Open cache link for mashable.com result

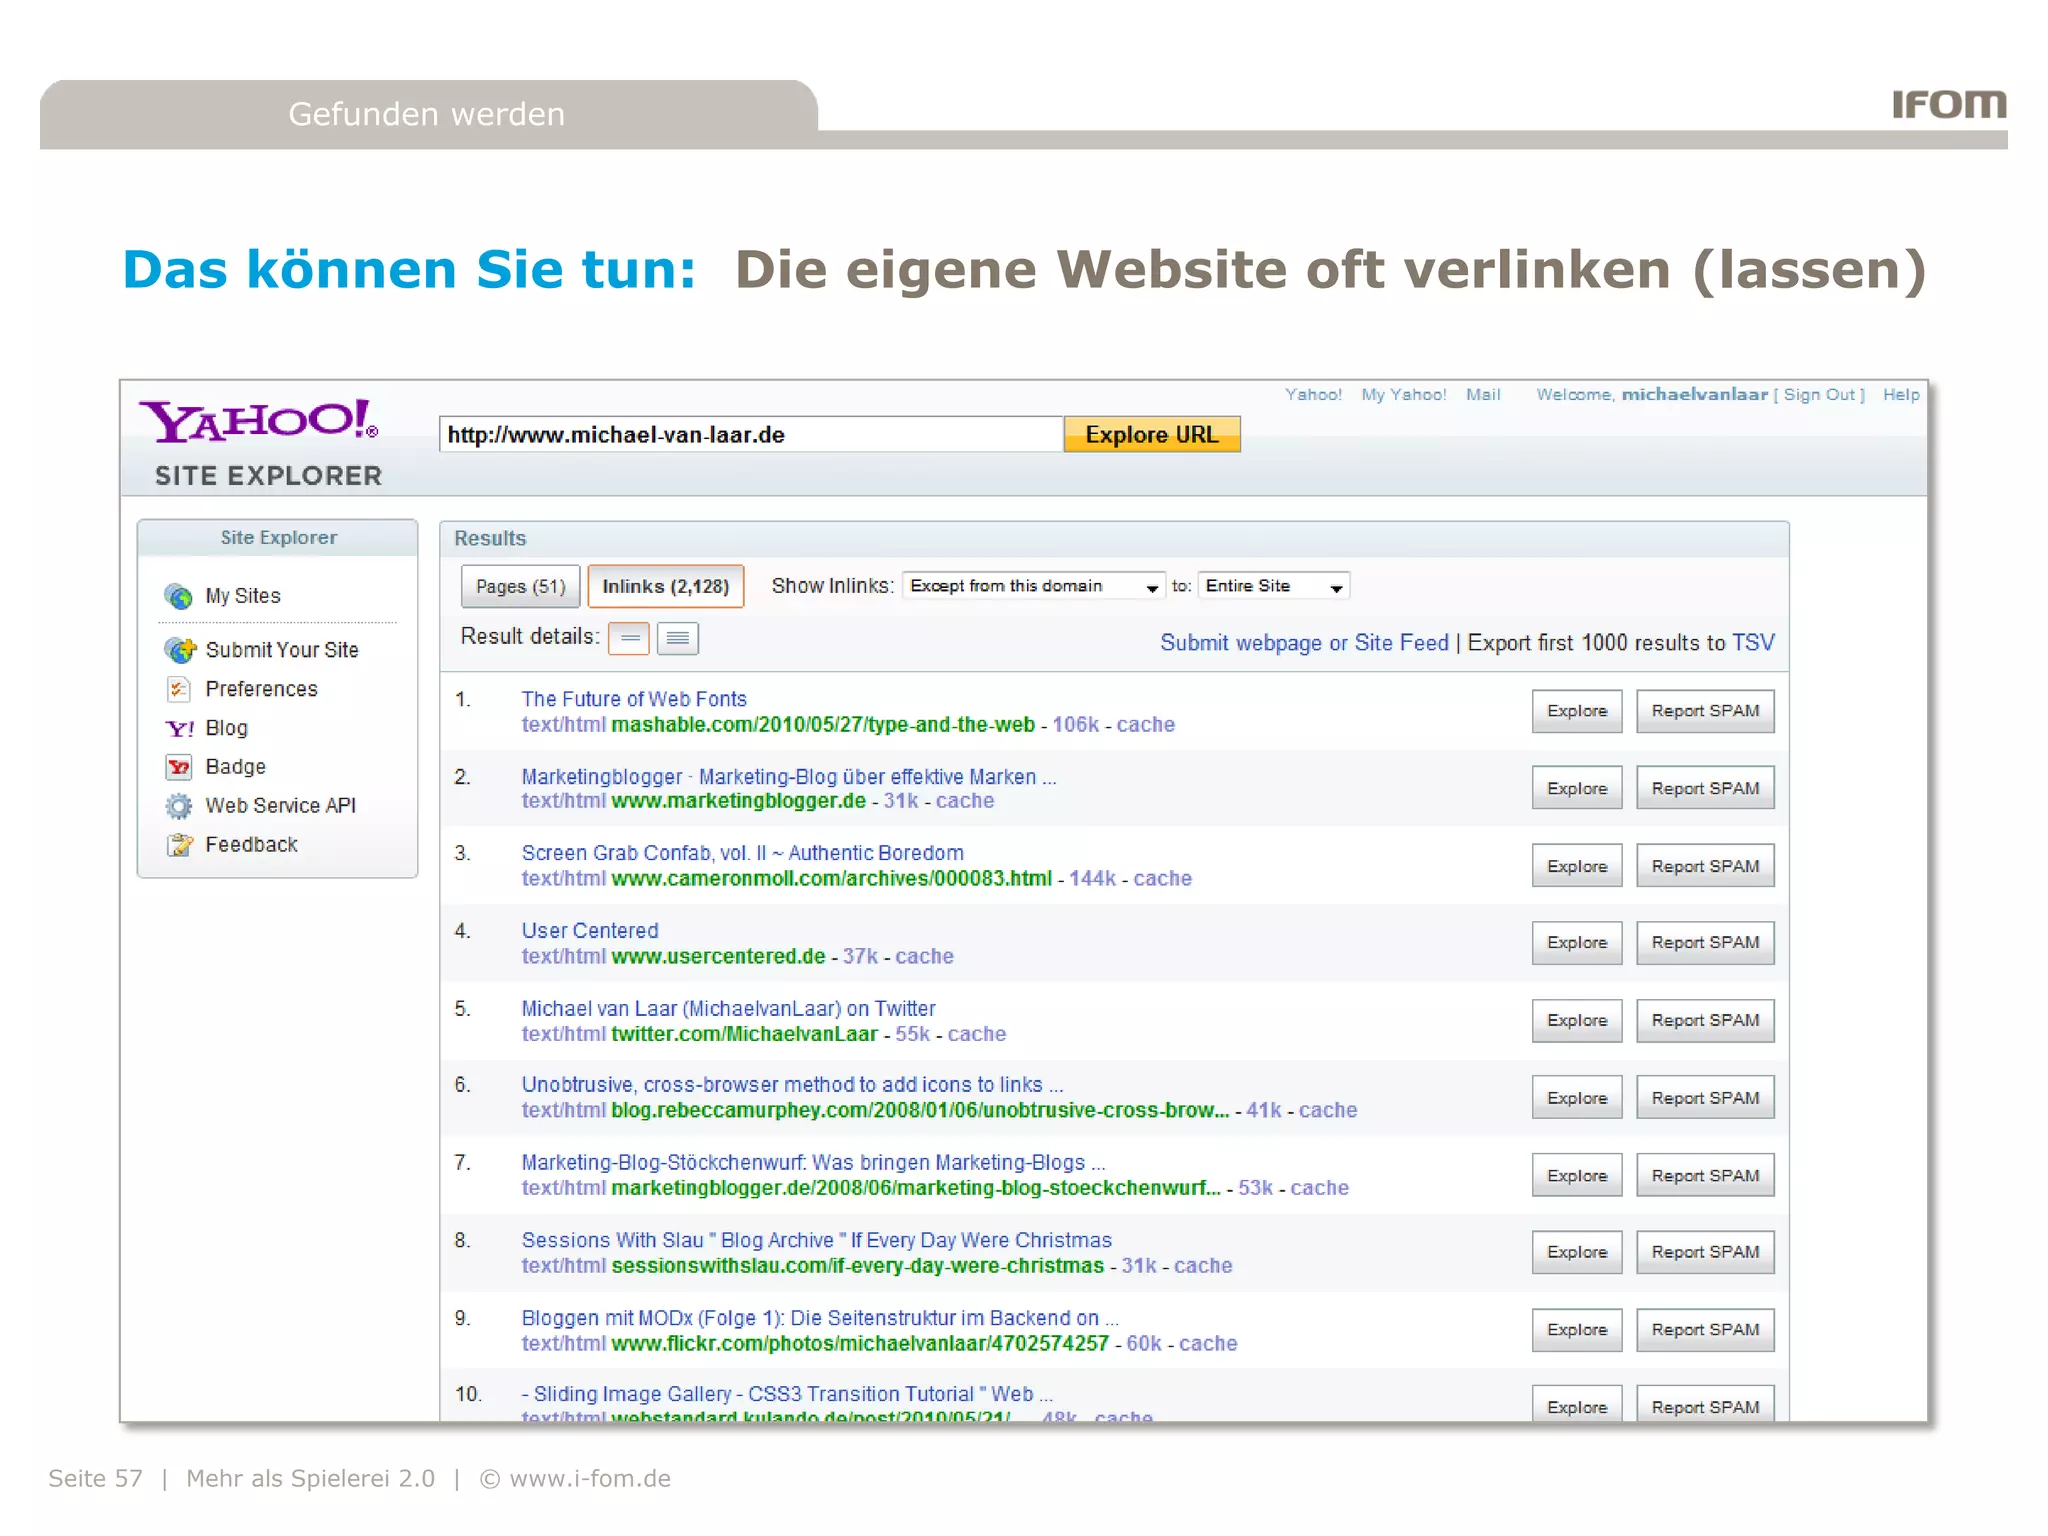click(x=1146, y=725)
